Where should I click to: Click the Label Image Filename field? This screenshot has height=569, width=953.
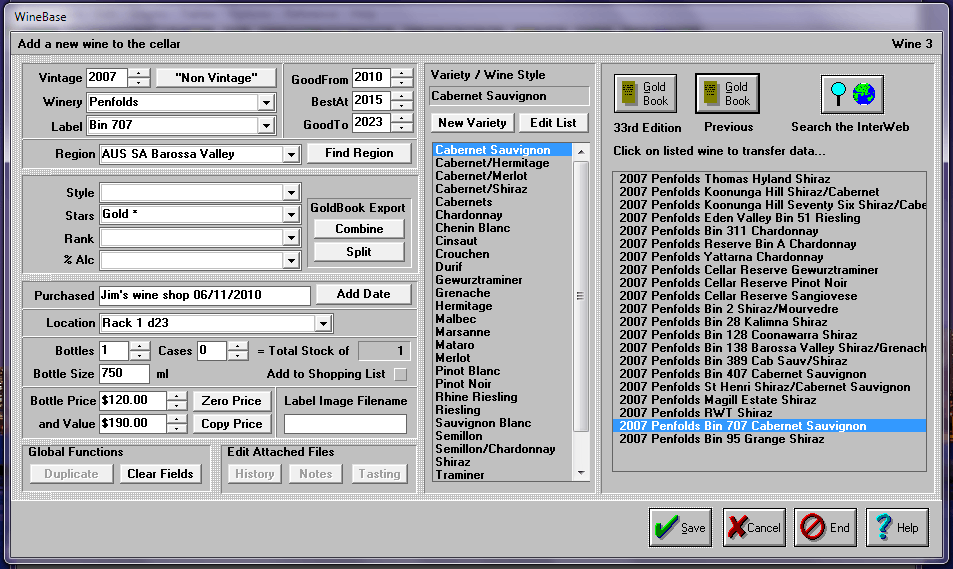pos(345,424)
